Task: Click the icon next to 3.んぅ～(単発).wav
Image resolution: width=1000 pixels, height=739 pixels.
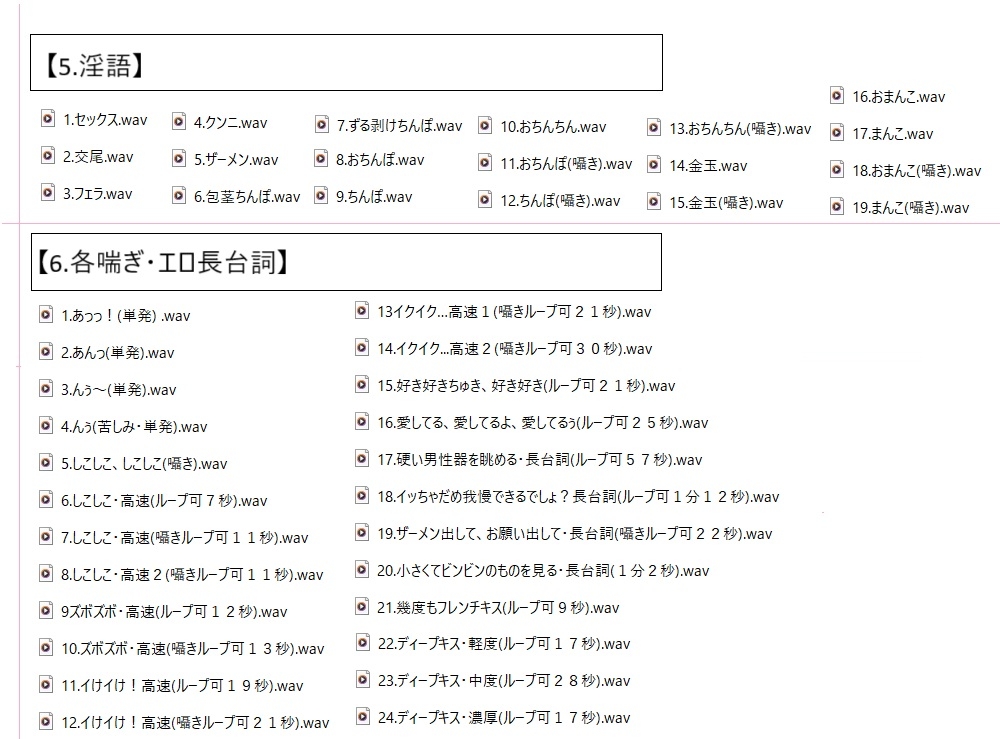Action: tap(46, 389)
